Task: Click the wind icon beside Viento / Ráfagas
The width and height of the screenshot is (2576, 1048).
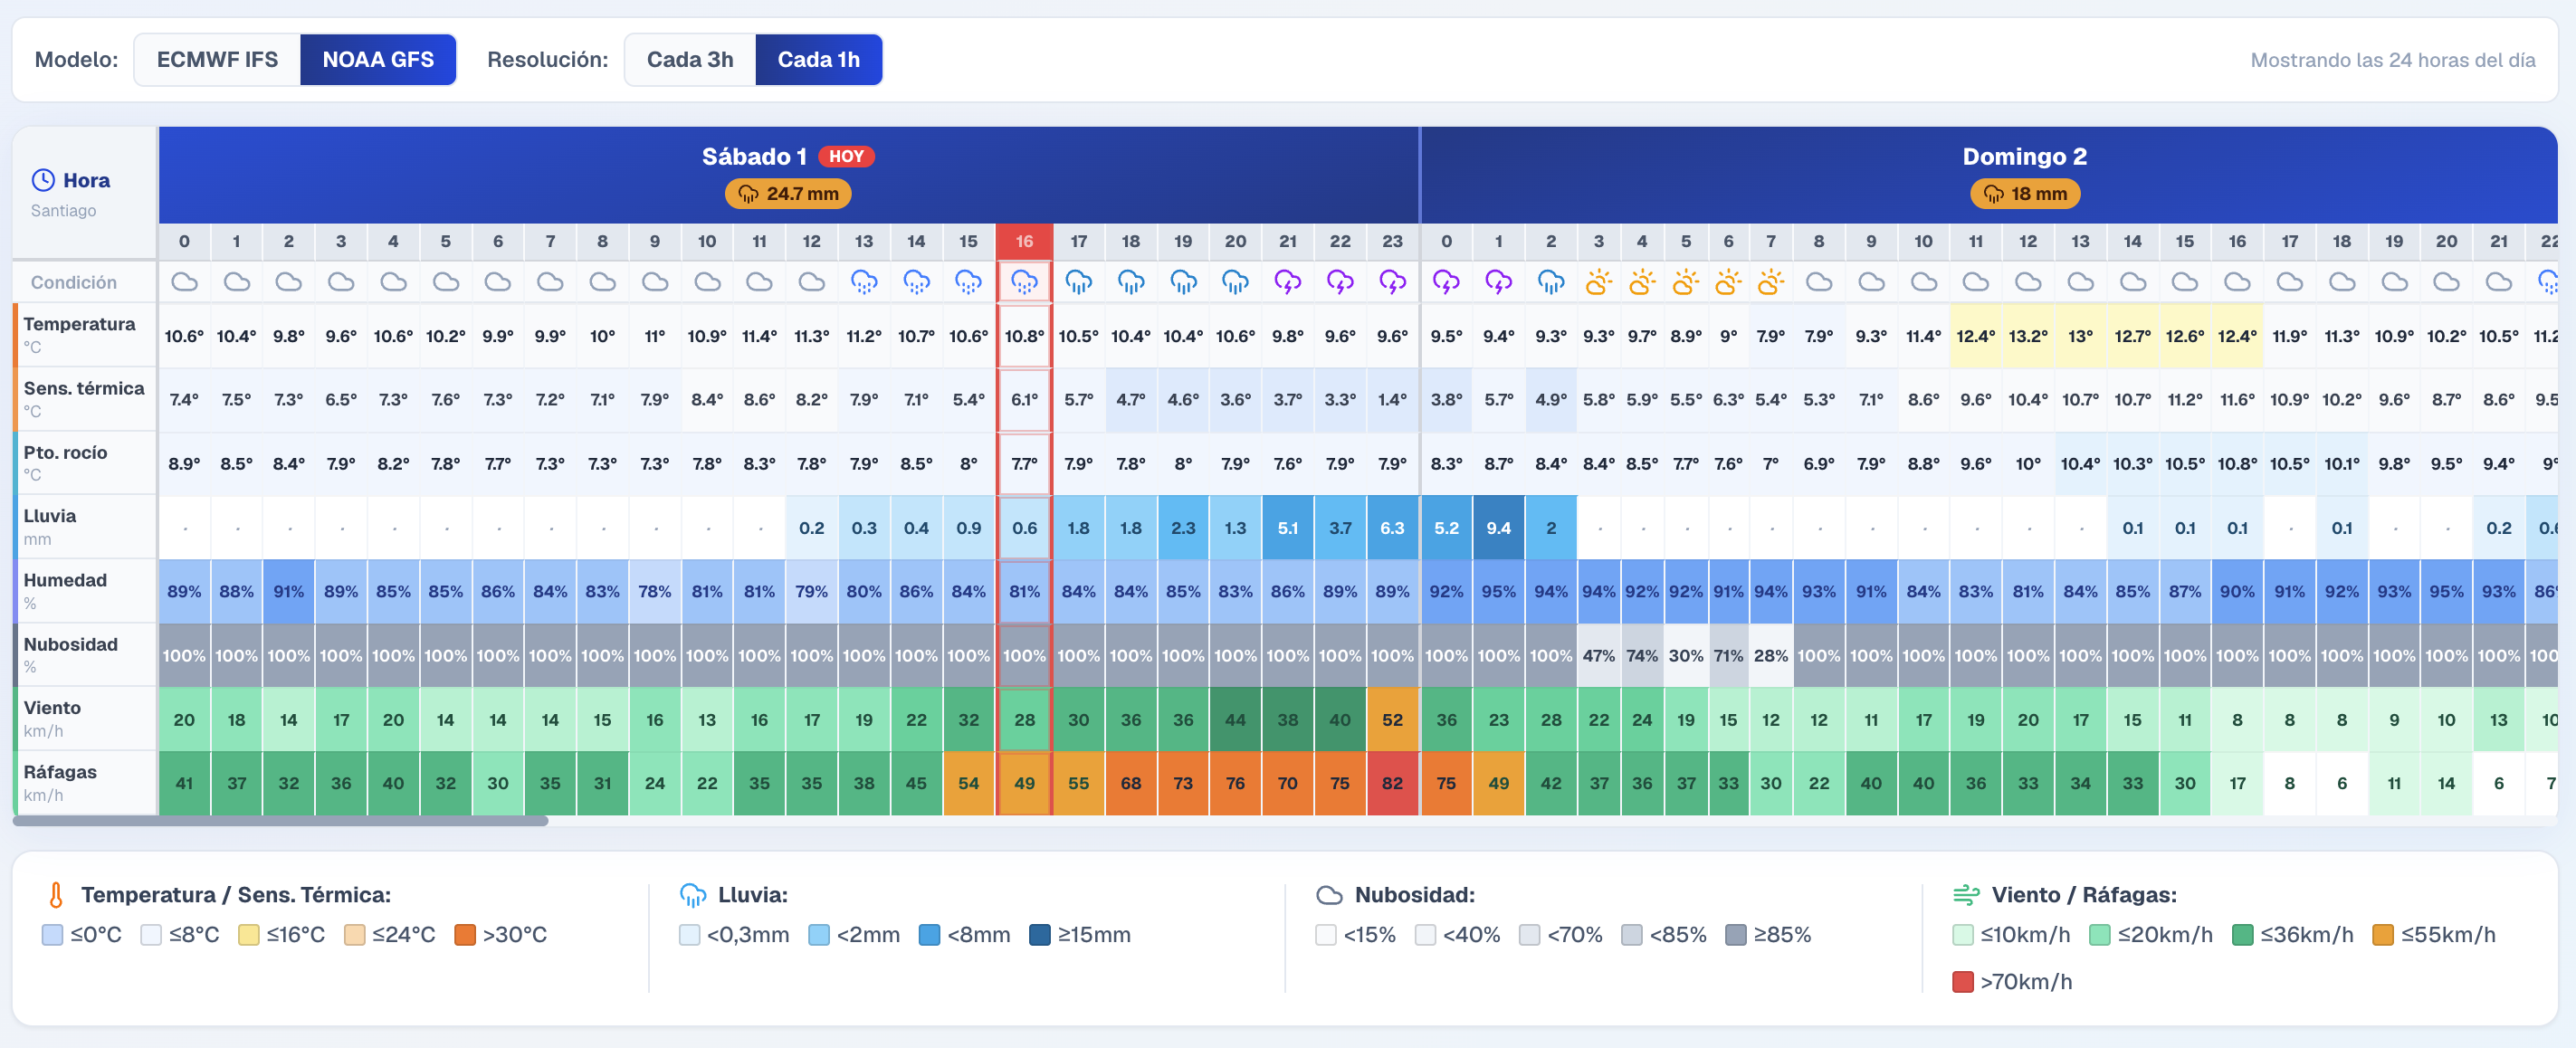Action: (1966, 895)
